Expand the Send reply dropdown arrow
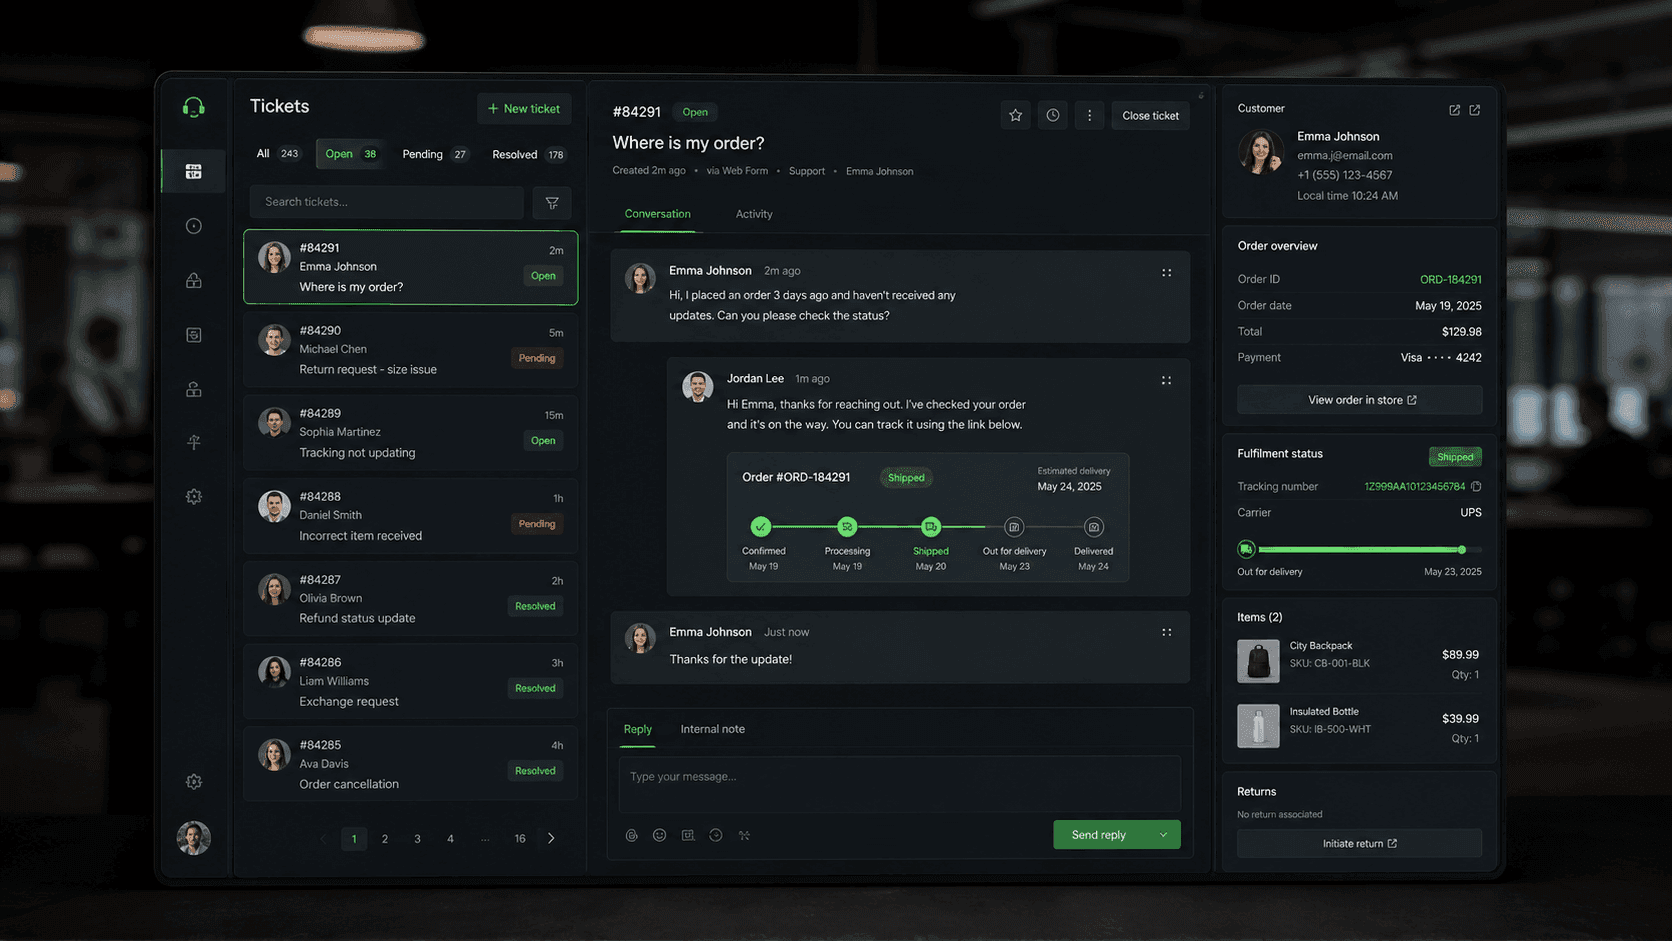Image resolution: width=1672 pixels, height=941 pixels. coord(1163,835)
